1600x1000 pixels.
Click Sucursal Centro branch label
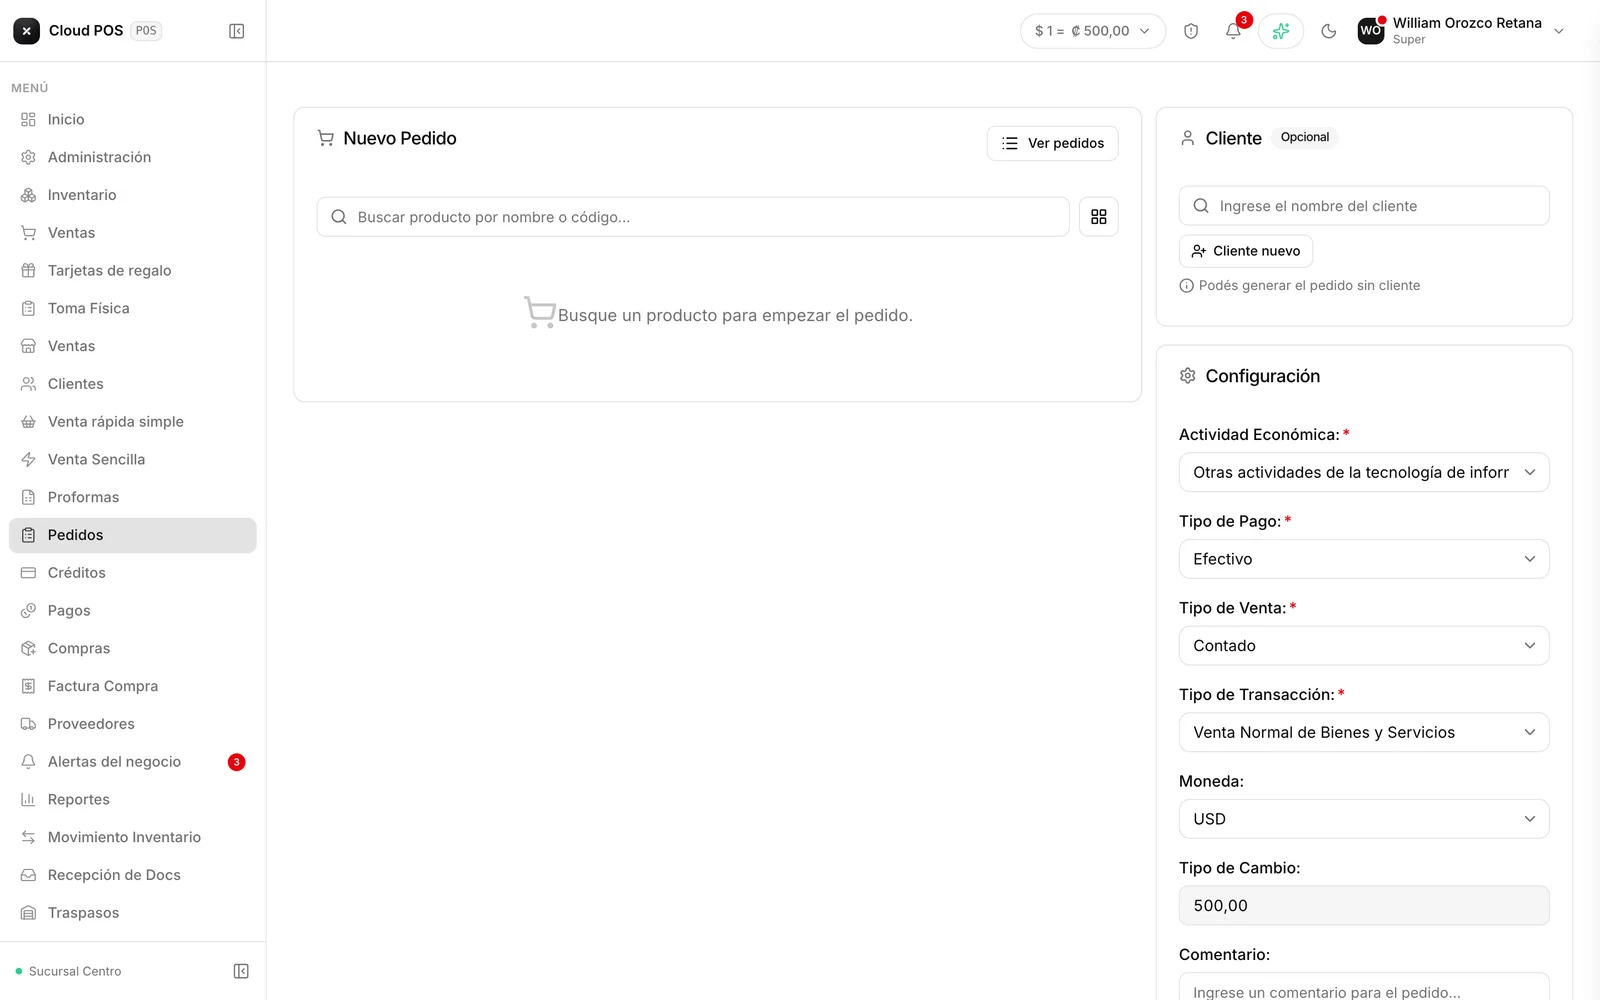pyautogui.click(x=75, y=971)
